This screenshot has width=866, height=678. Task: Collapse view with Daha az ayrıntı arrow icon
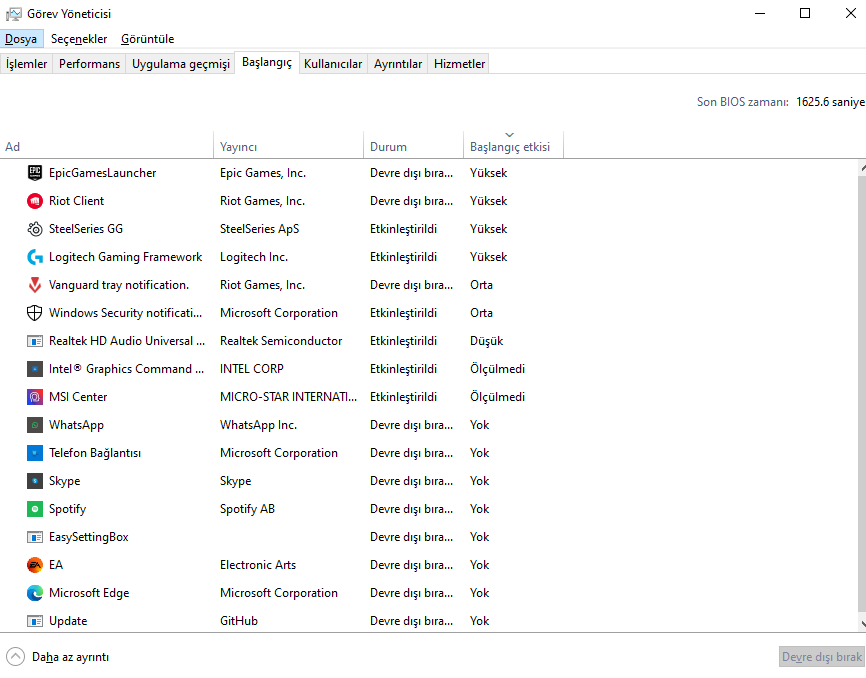point(15,657)
